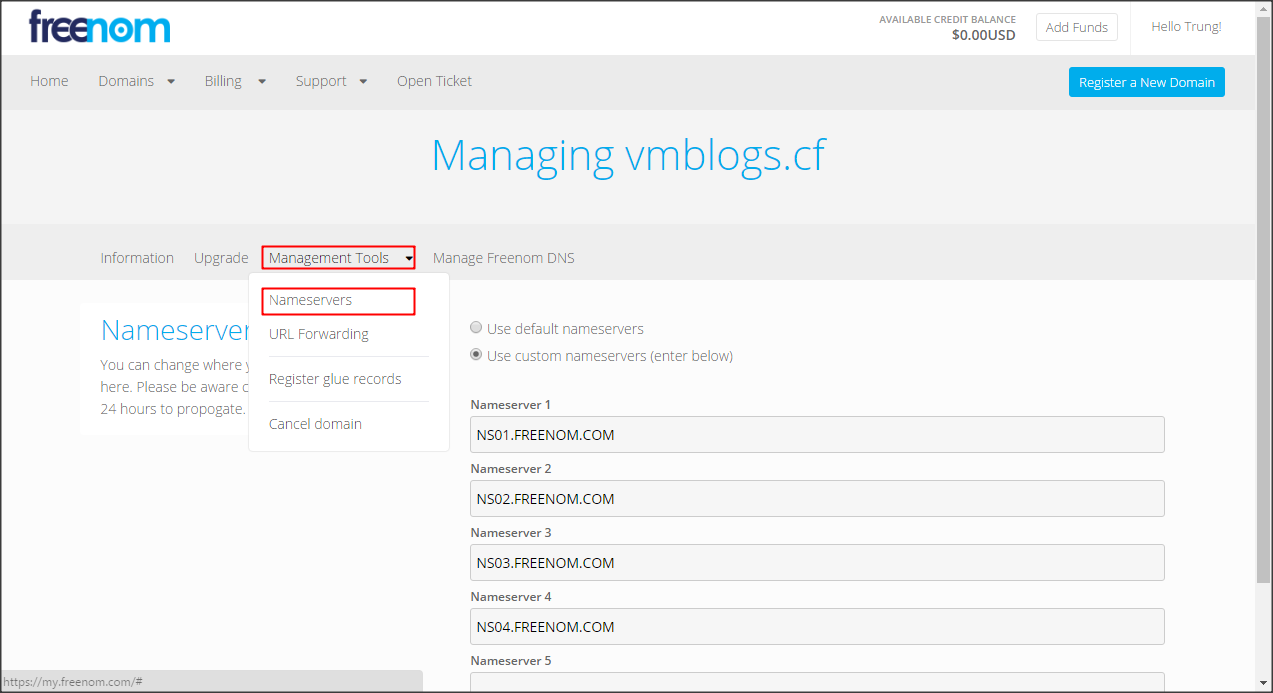Image resolution: width=1273 pixels, height=693 pixels.
Task: Open Register glue records option
Action: click(335, 379)
